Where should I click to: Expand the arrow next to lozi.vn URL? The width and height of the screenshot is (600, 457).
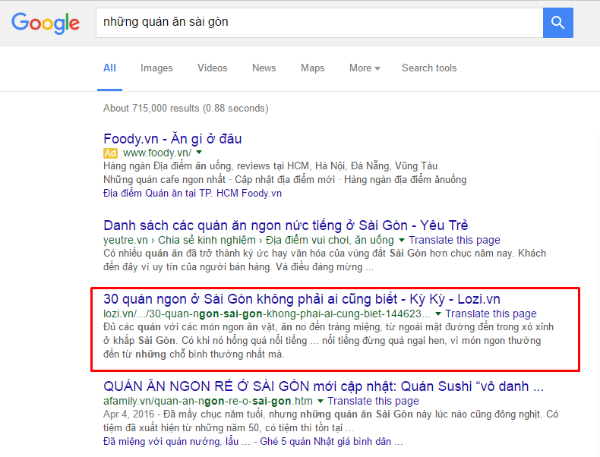[438, 314]
